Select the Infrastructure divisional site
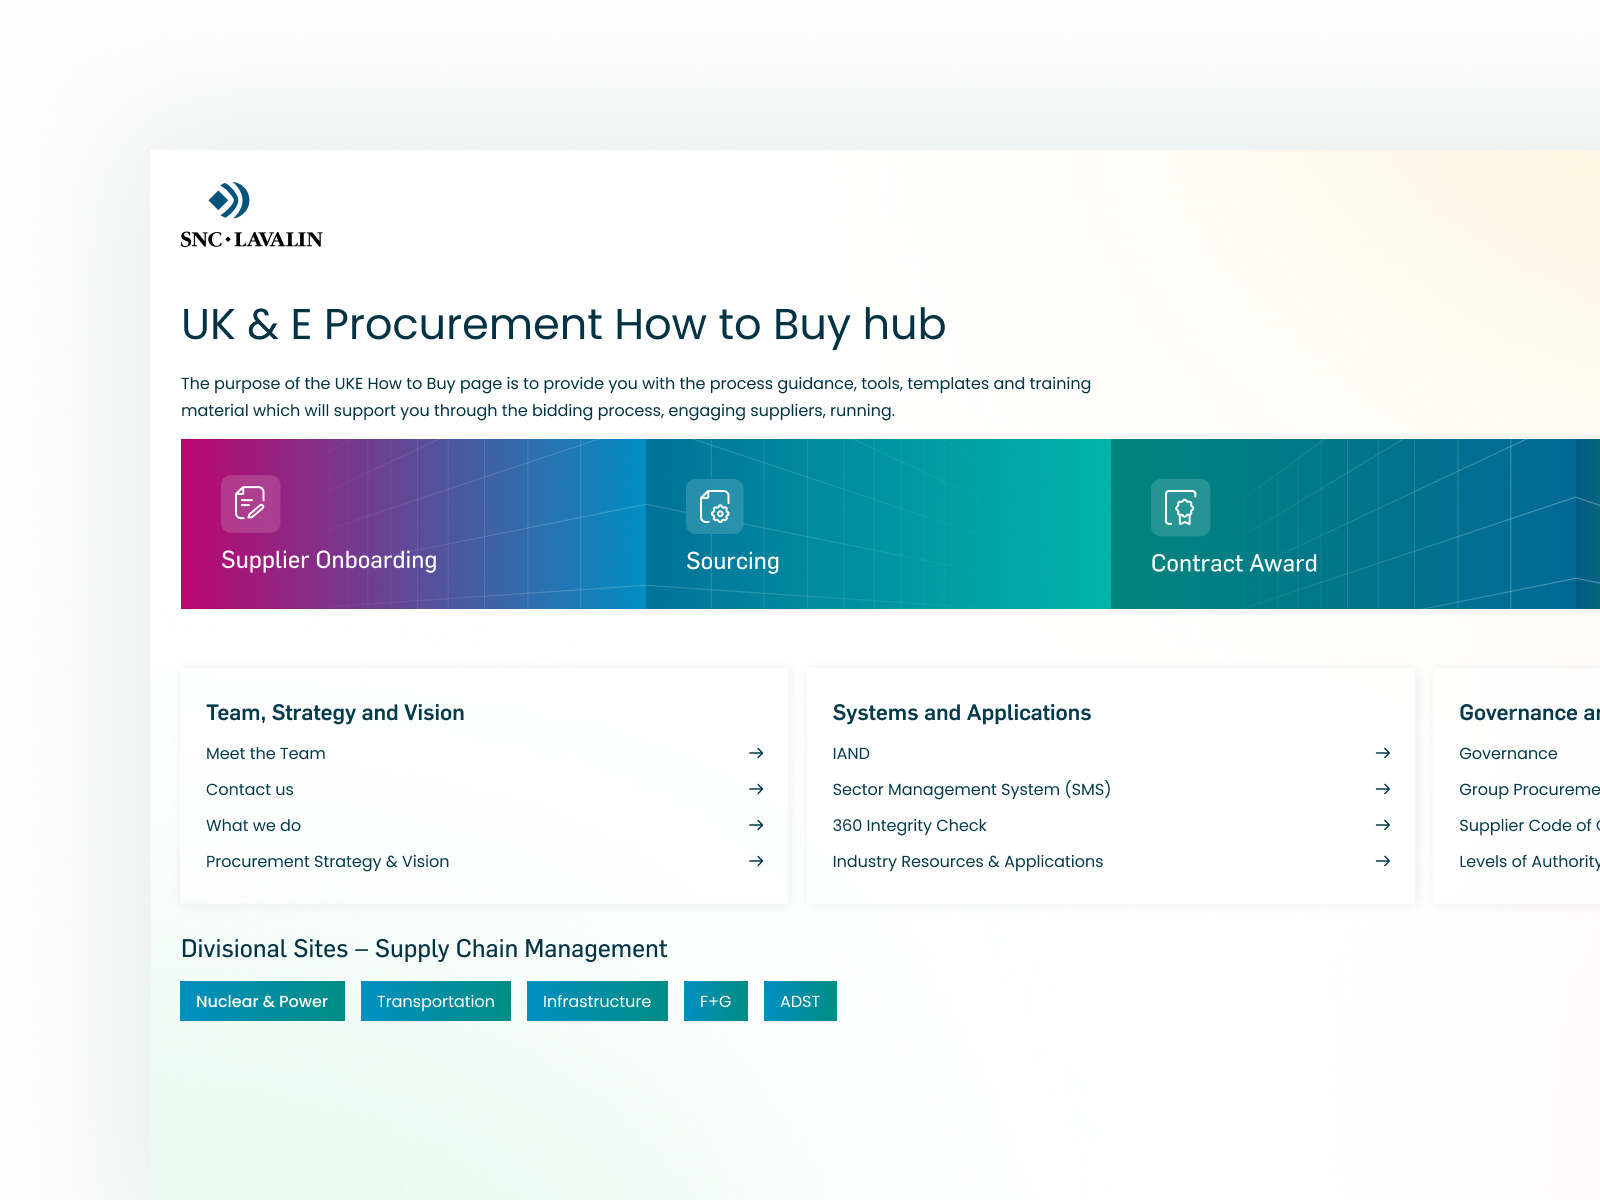The width and height of the screenshot is (1600, 1200). (597, 1000)
